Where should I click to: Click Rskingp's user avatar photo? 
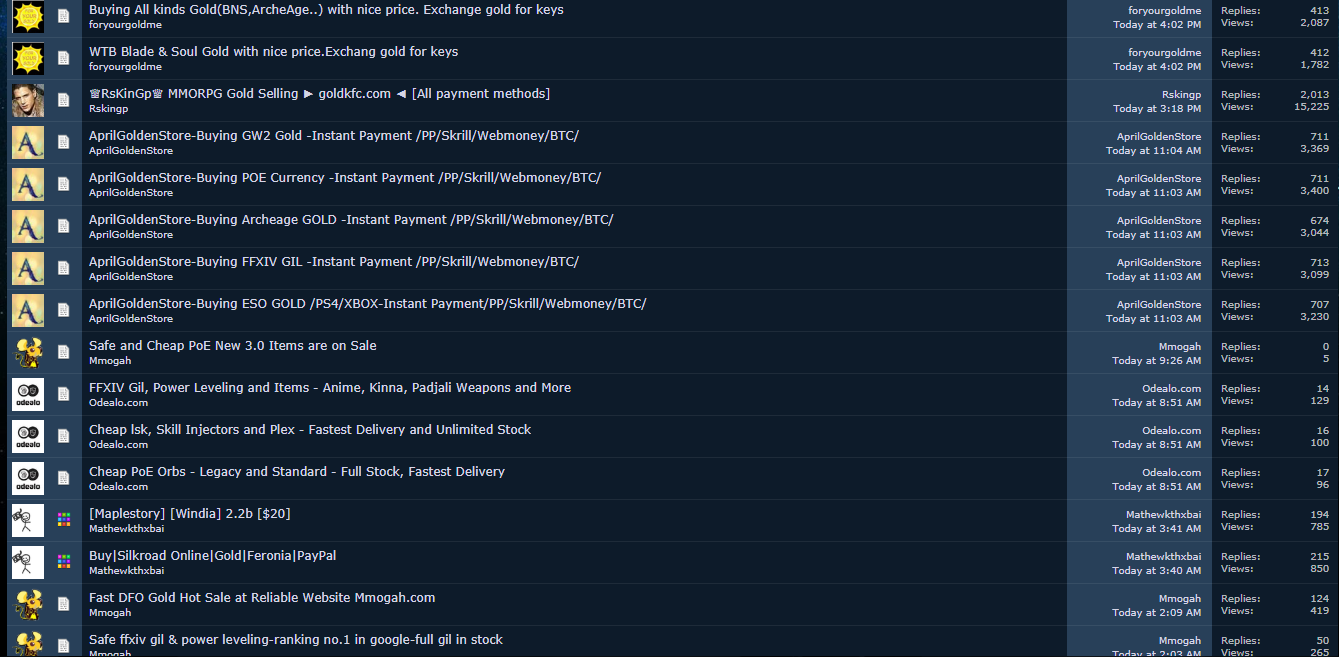[28, 101]
